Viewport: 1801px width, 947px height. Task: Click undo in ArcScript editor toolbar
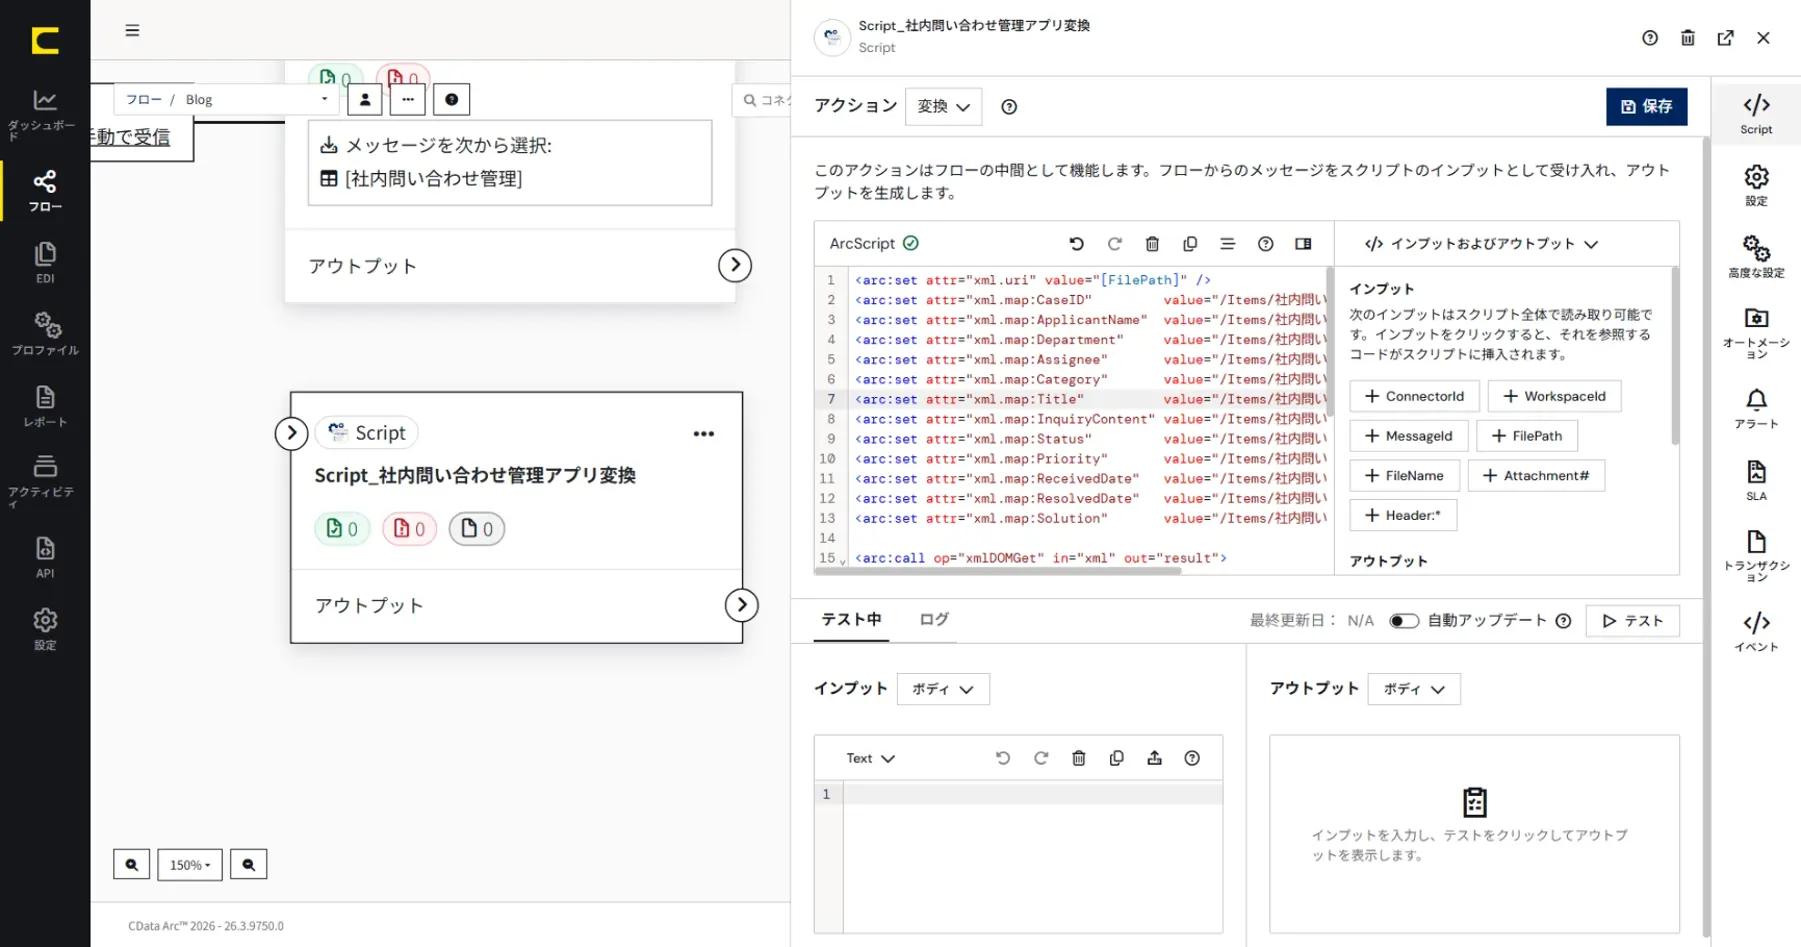[1076, 244]
